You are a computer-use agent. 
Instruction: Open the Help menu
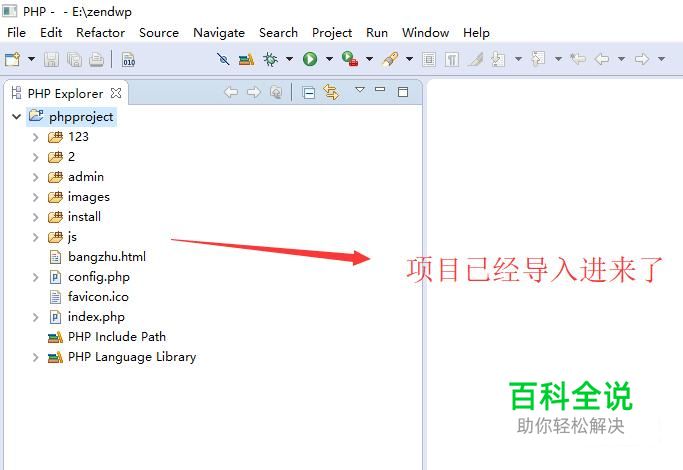point(477,33)
